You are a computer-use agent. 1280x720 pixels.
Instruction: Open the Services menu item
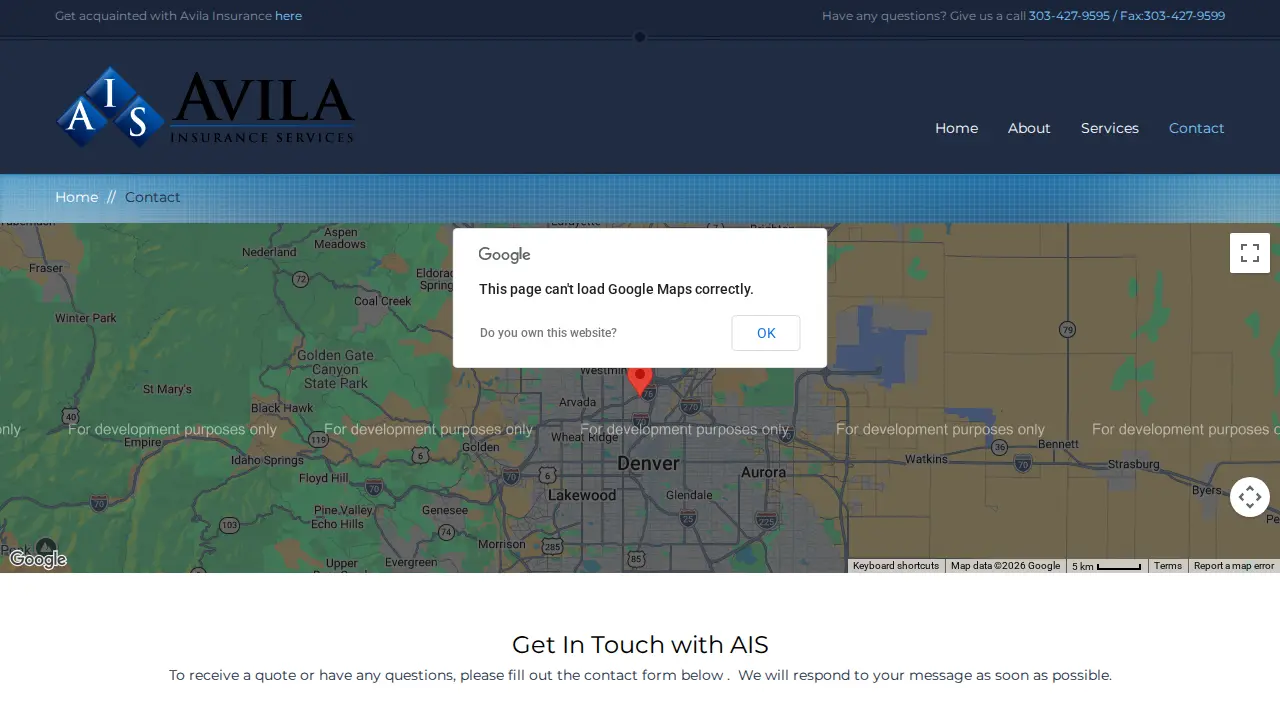(1110, 128)
